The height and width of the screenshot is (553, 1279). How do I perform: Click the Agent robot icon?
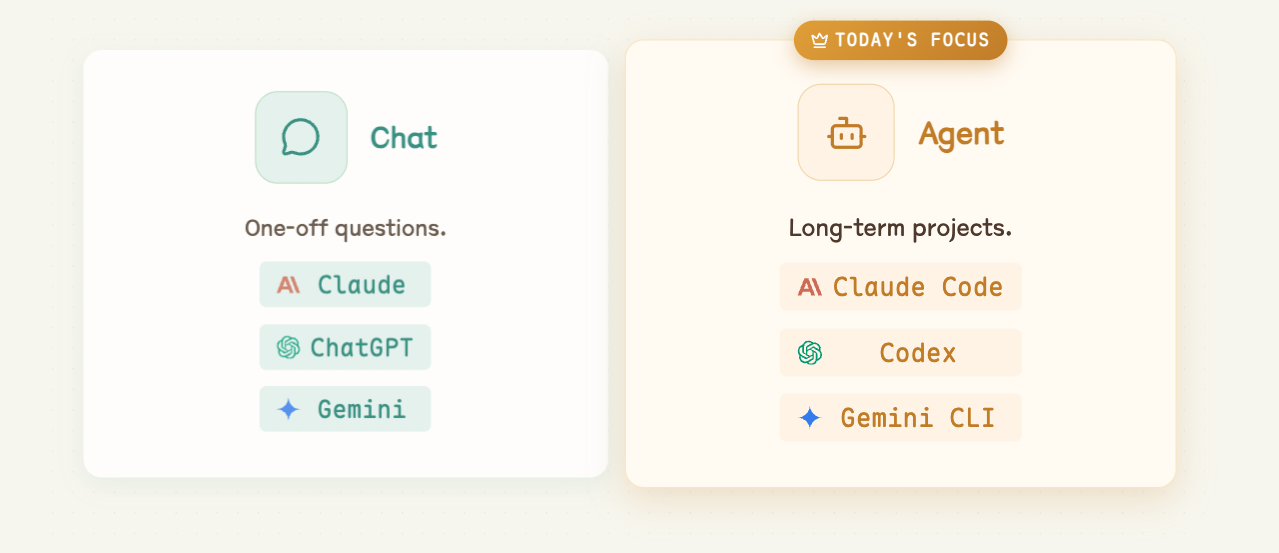846,133
